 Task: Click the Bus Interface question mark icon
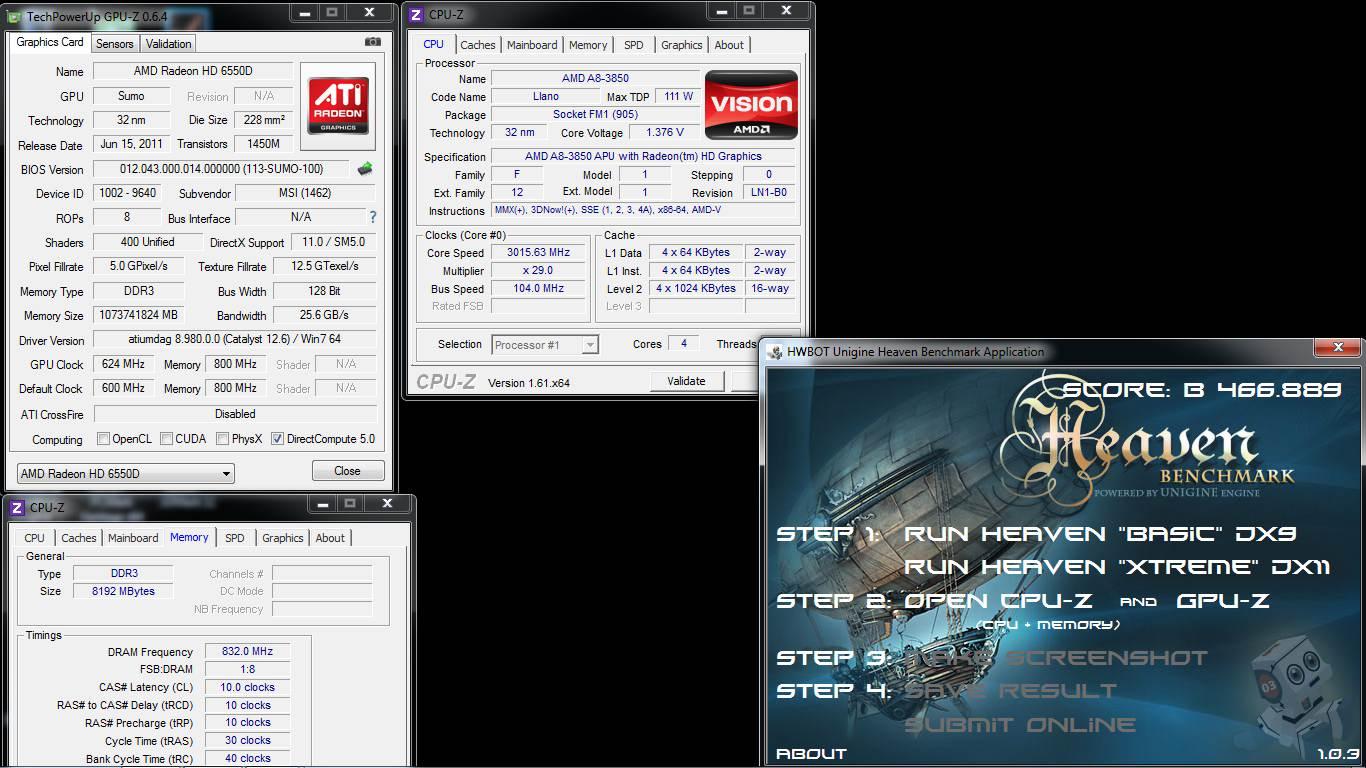[373, 217]
